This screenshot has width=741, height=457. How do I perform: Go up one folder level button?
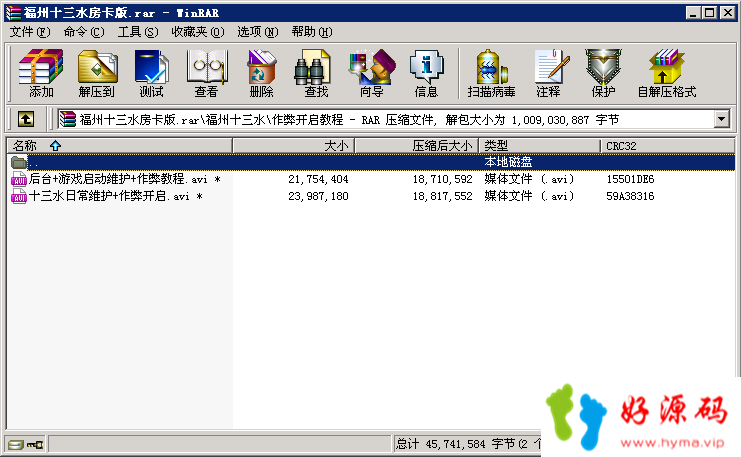pos(26,119)
